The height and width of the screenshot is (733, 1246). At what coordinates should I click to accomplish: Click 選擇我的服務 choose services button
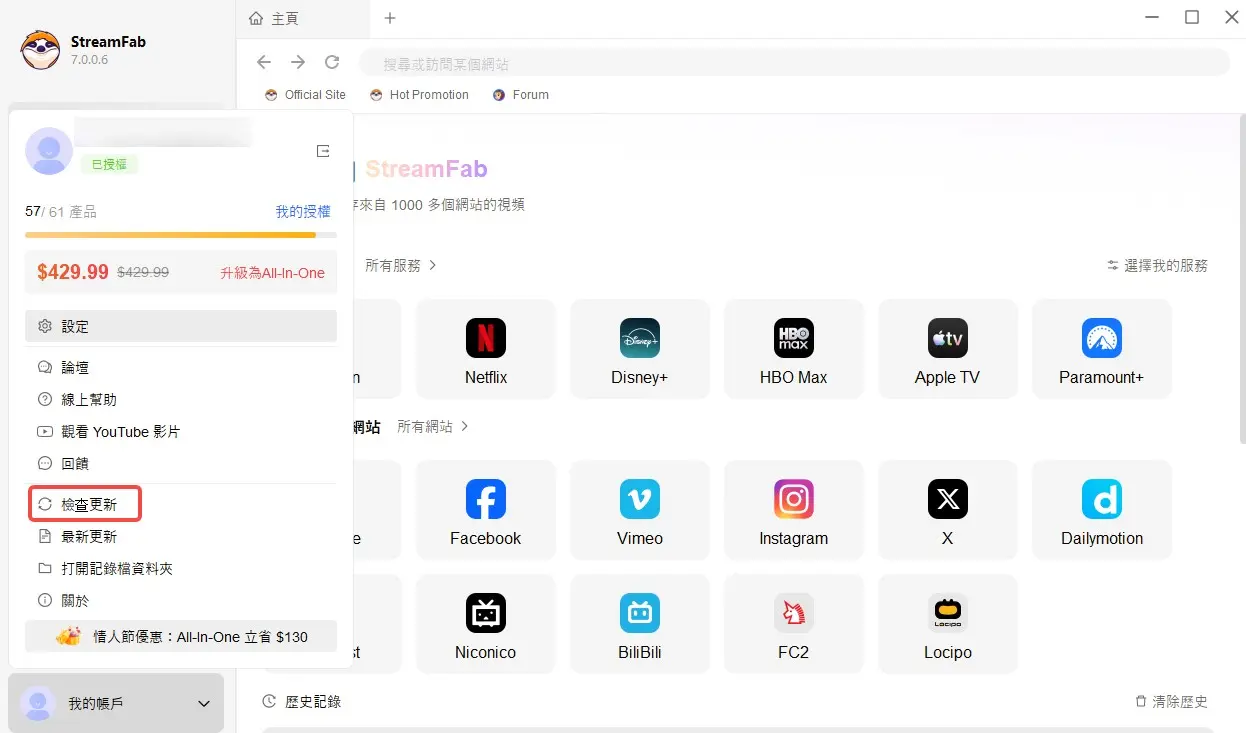1157,265
